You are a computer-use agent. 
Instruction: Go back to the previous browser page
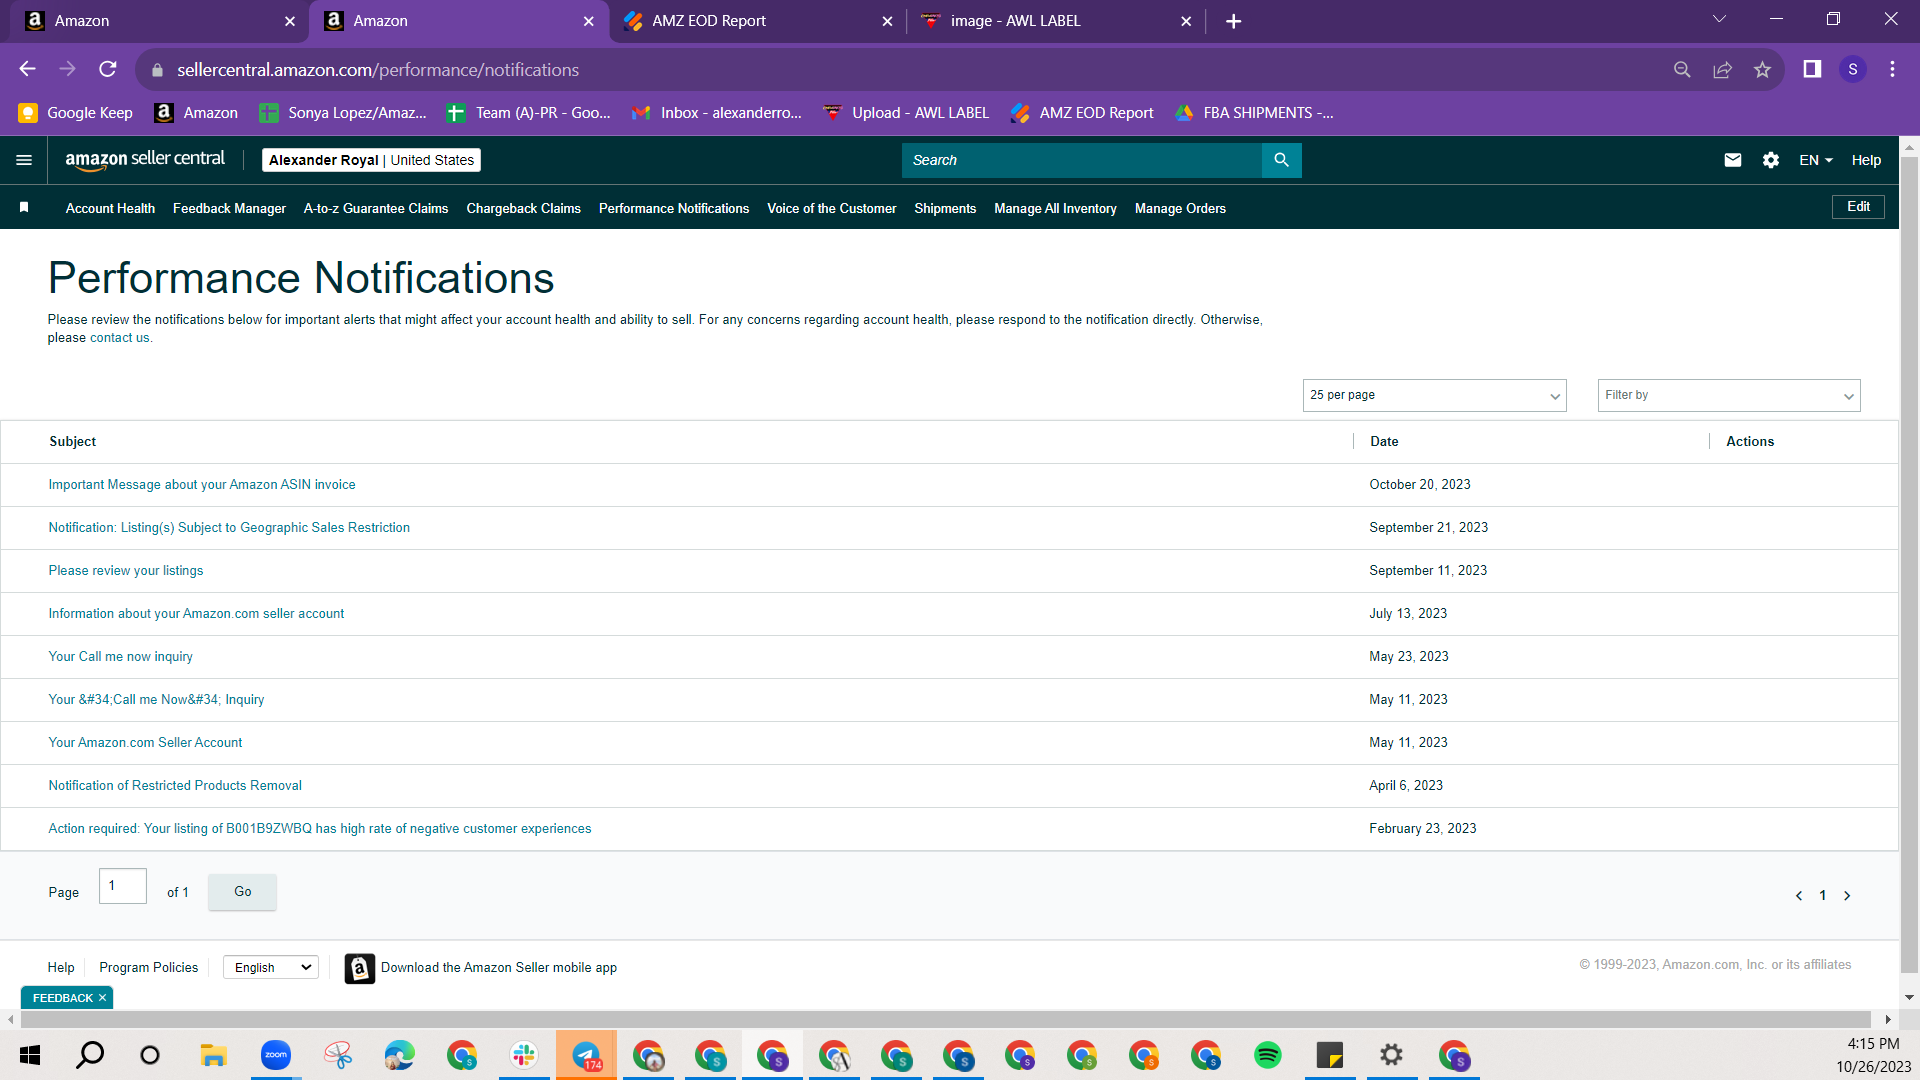point(27,69)
